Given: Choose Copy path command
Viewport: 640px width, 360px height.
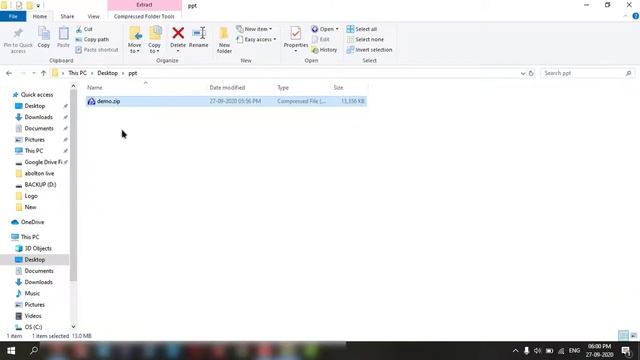Looking at the screenshot, I should [x=92, y=40].
